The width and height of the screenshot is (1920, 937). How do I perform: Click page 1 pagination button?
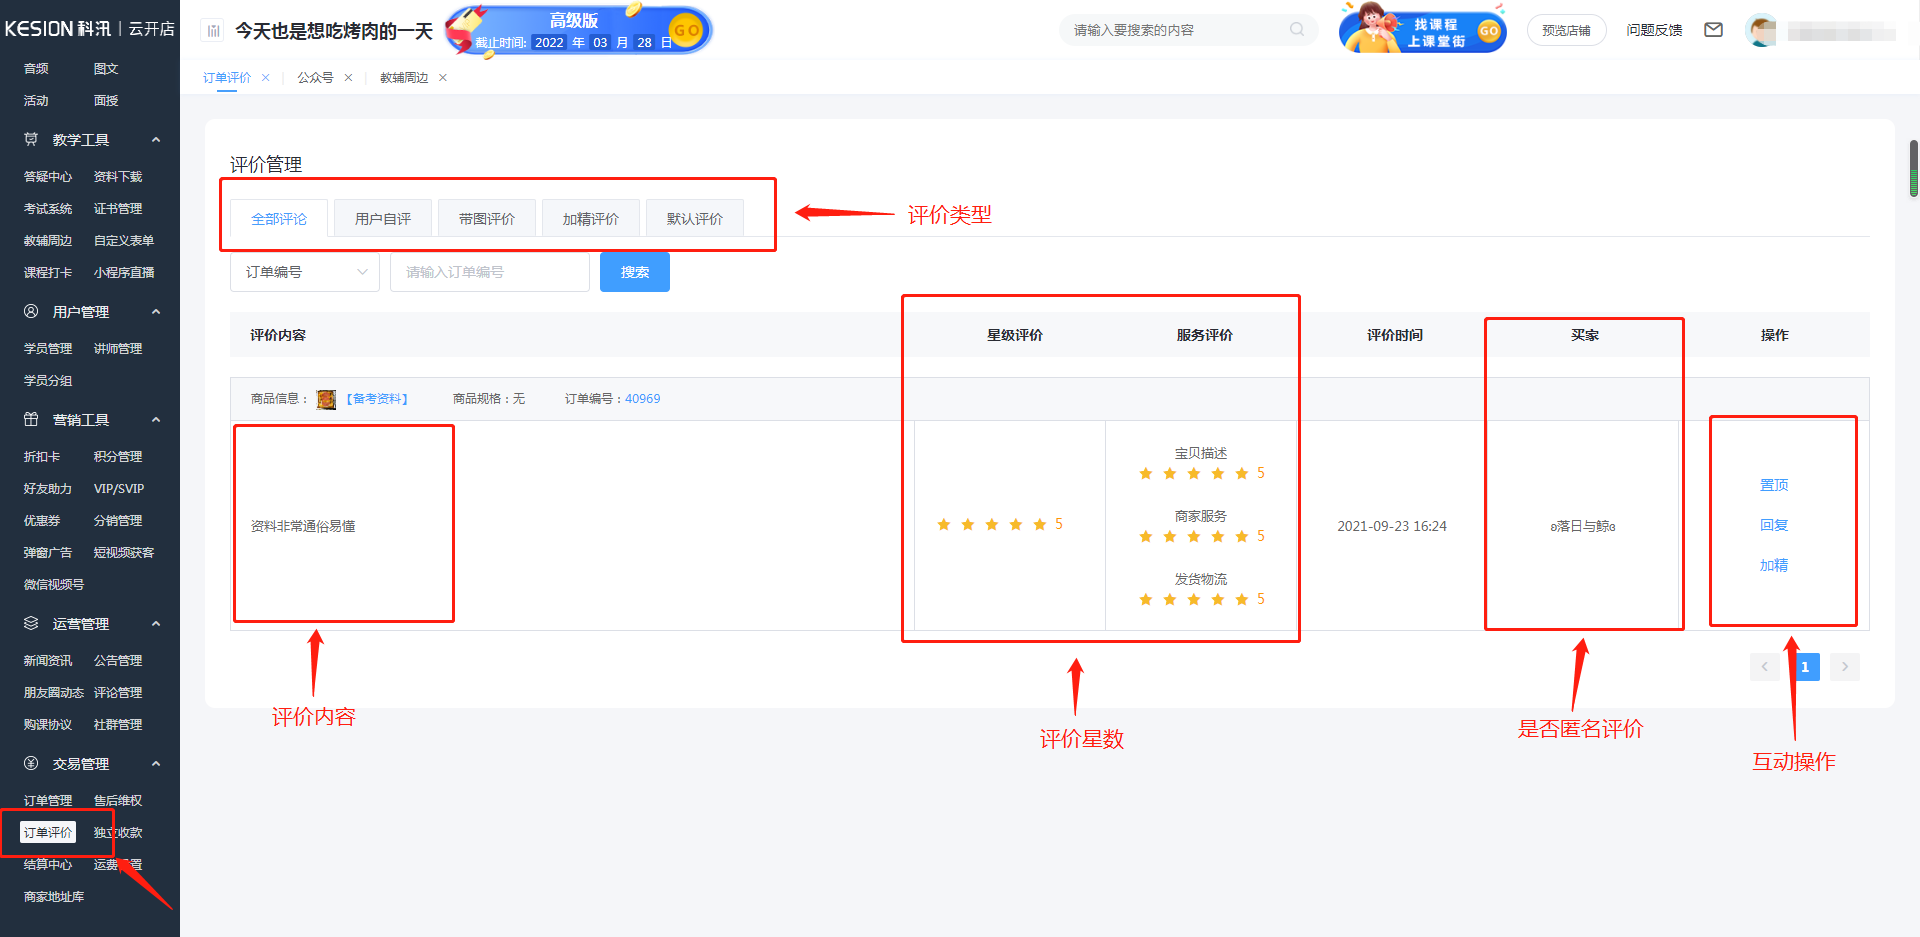[1805, 667]
